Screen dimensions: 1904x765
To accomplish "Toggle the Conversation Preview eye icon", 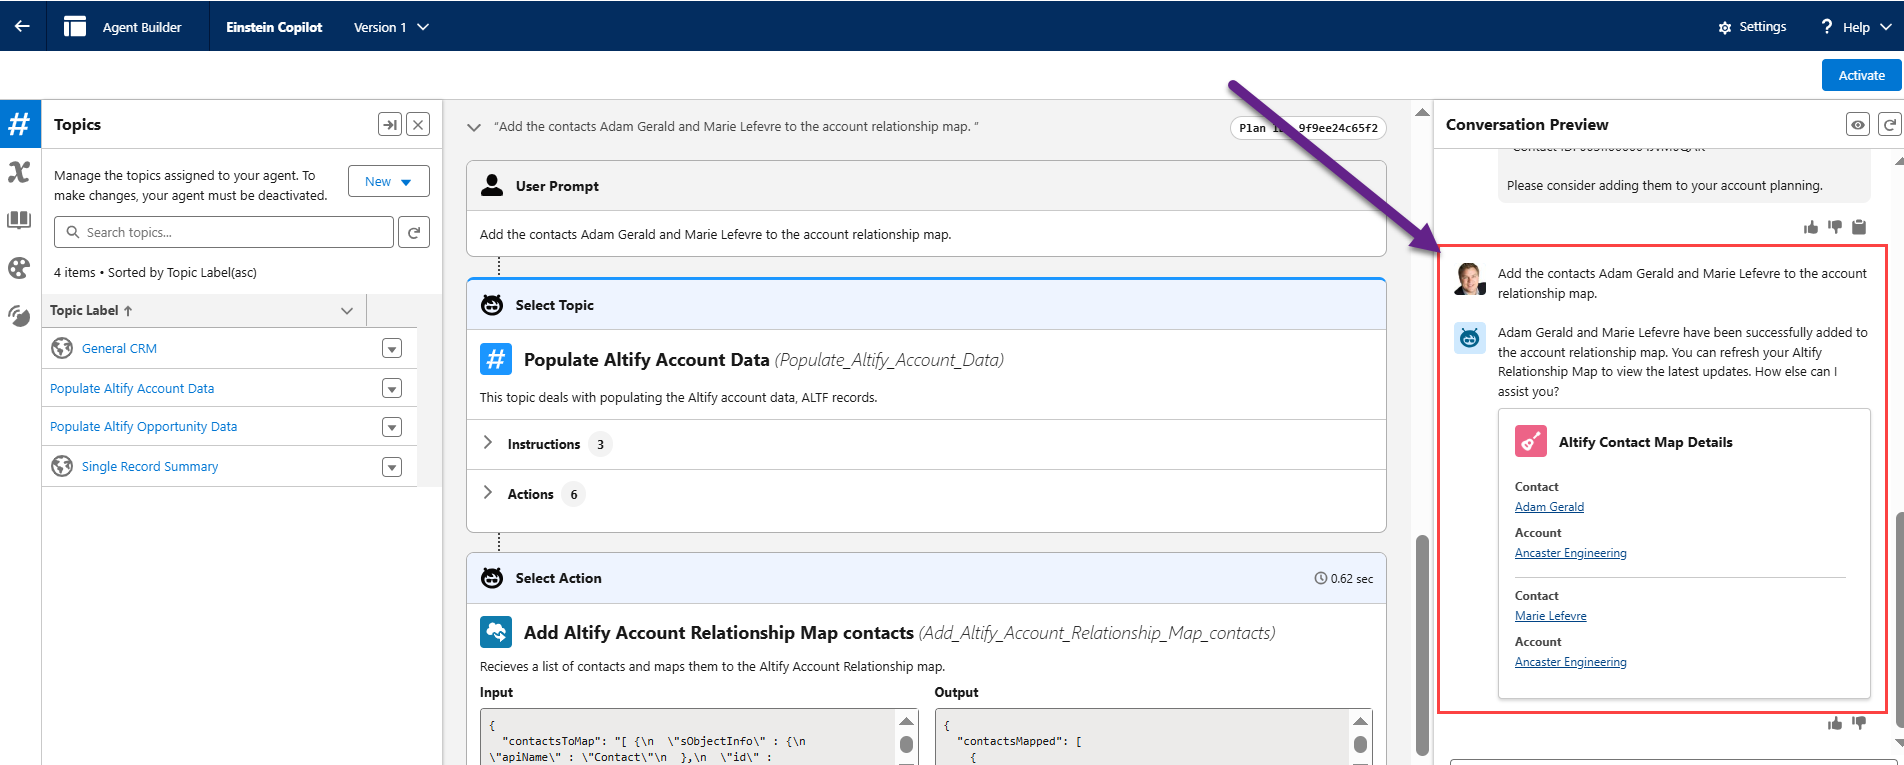I will coord(1857,125).
